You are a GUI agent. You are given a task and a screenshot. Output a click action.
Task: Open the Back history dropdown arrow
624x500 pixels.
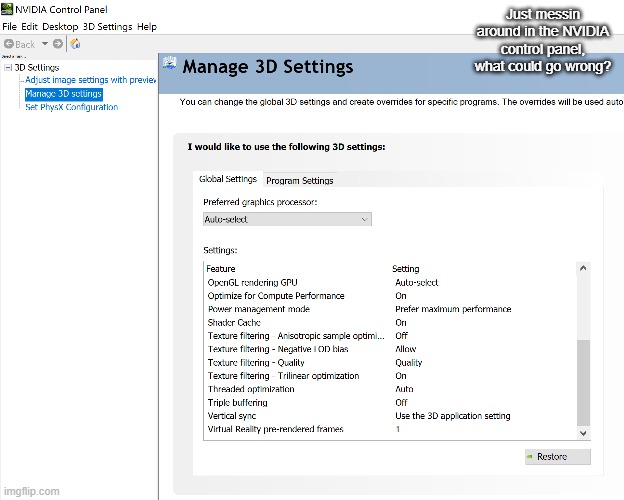[x=45, y=43]
